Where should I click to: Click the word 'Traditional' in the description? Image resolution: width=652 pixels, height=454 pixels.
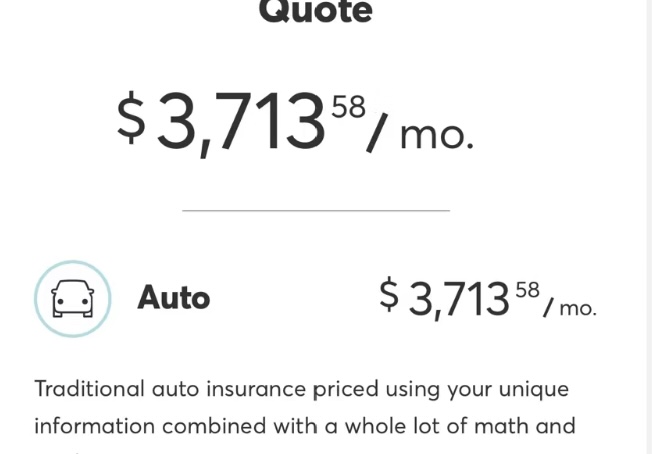(89, 389)
